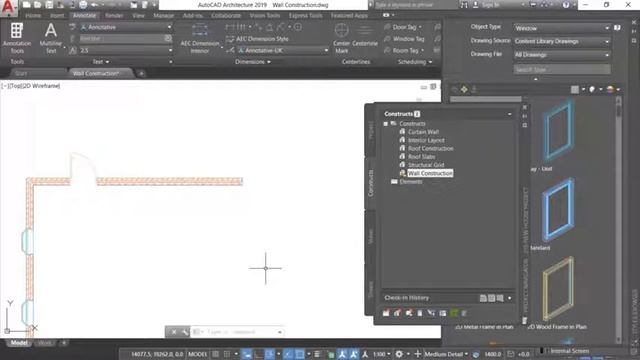The image size is (640, 360).
Task: Open the Help question mark icon
Action: pos(566,5)
